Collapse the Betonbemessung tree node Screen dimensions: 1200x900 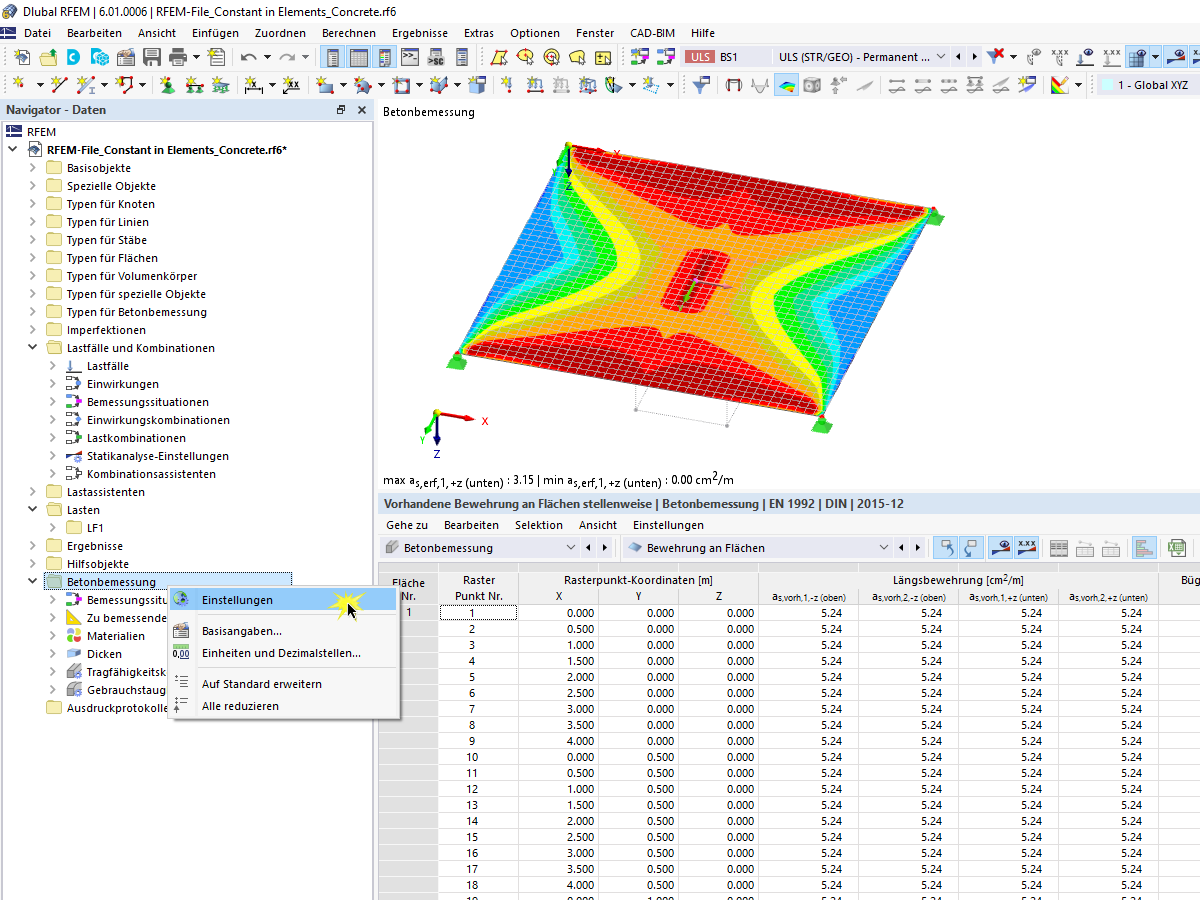pos(33,582)
